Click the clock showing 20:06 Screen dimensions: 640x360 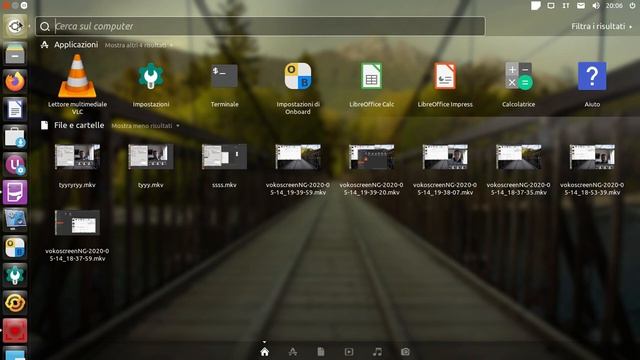click(614, 6)
